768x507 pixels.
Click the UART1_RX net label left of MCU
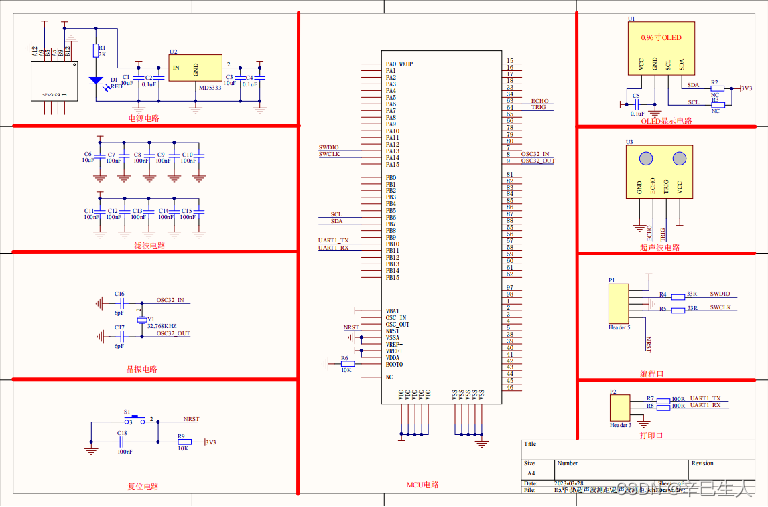click(333, 248)
